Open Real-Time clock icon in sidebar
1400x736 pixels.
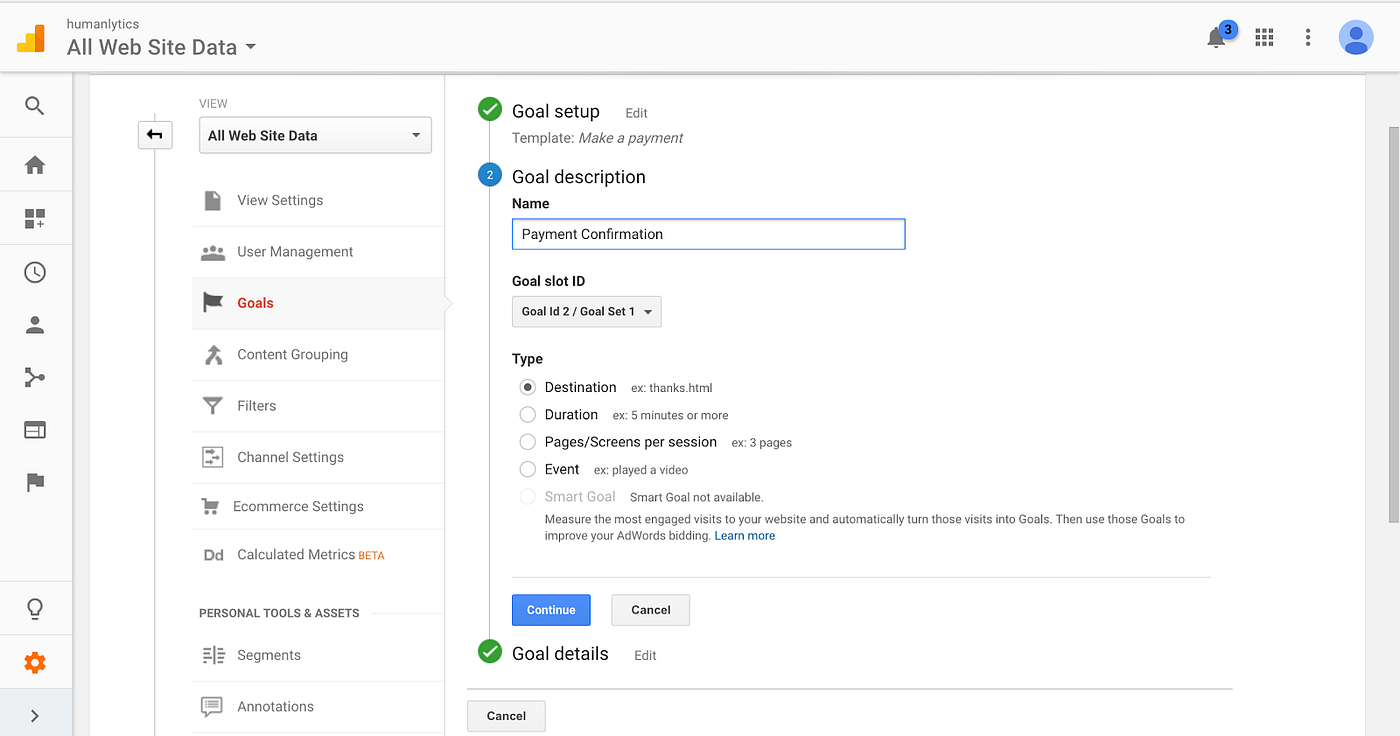point(35,272)
